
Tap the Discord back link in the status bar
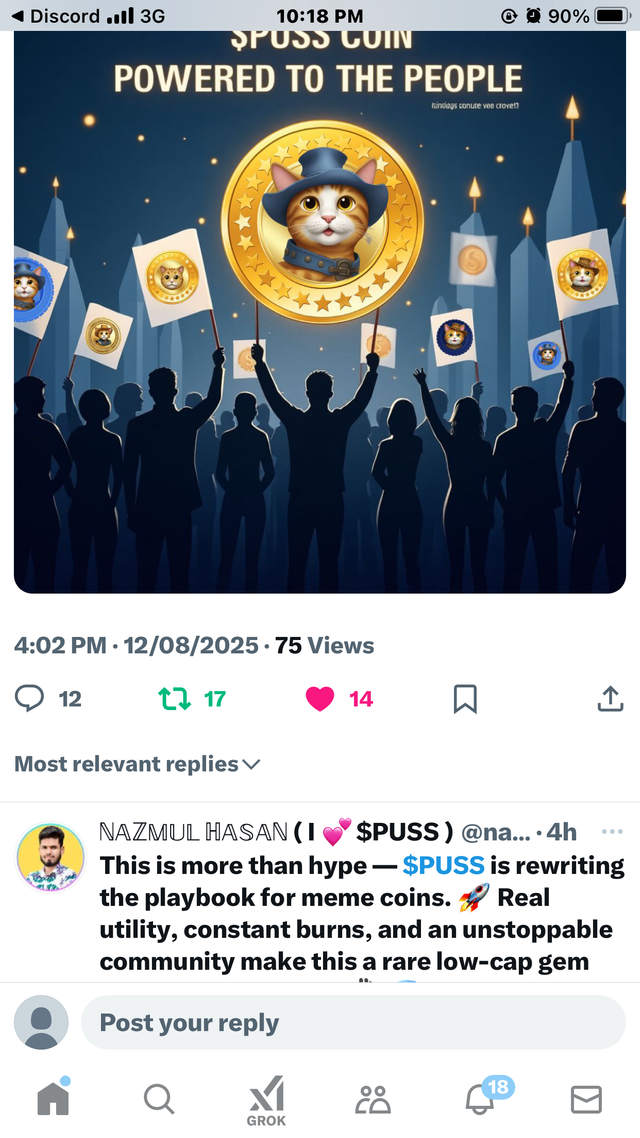(x=45, y=16)
